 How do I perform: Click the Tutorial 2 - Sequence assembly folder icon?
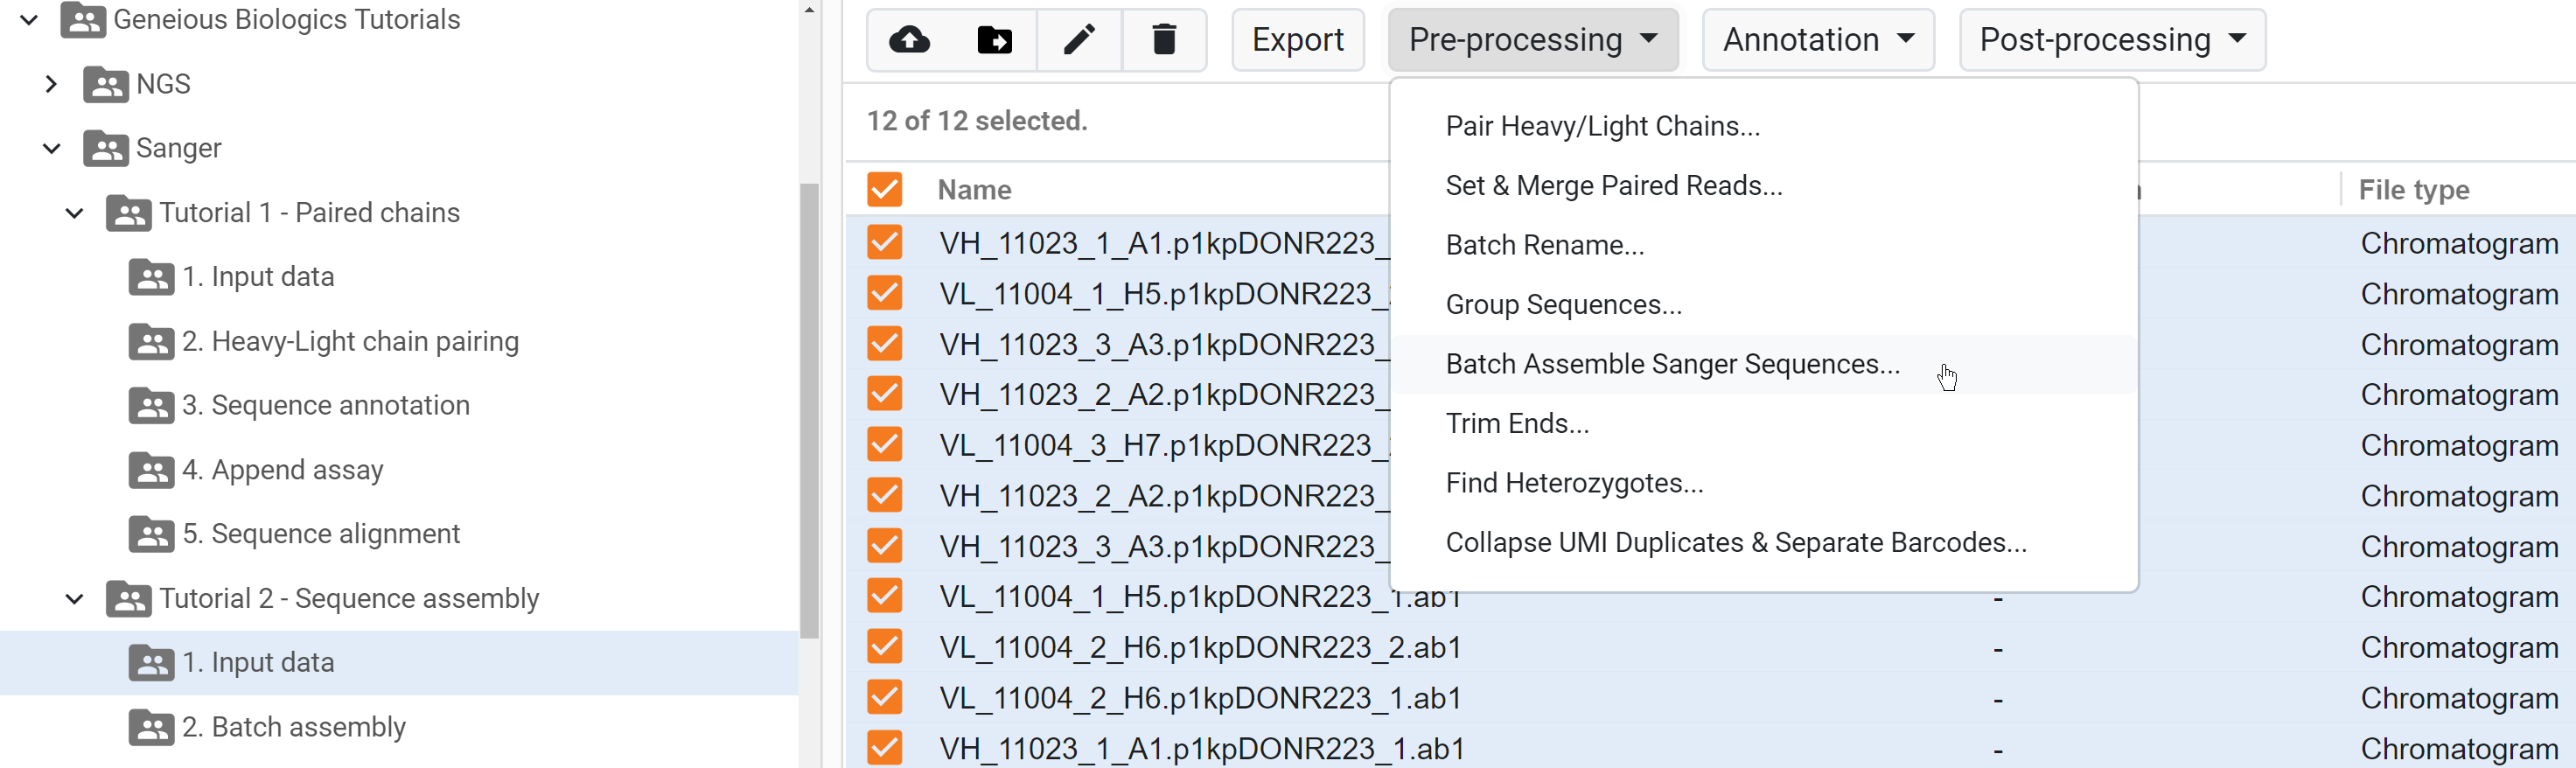tap(129, 599)
